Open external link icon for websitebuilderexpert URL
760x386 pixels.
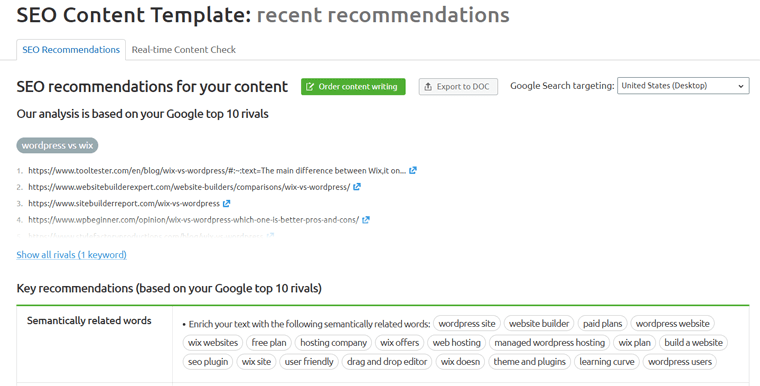(x=357, y=187)
